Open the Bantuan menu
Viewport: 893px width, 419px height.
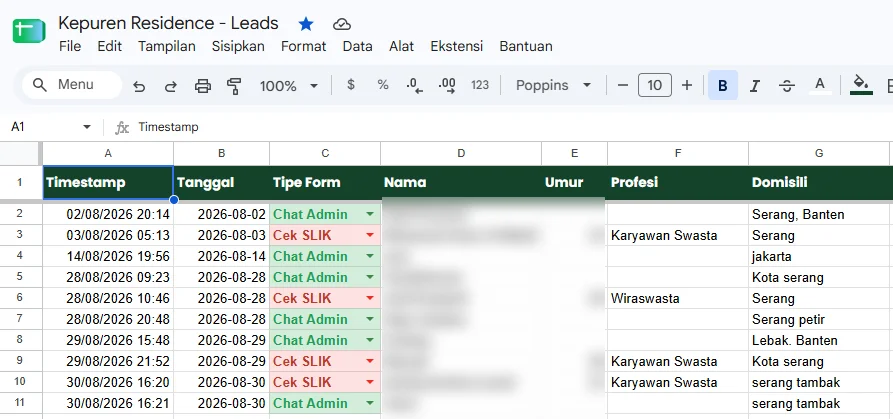coord(526,46)
